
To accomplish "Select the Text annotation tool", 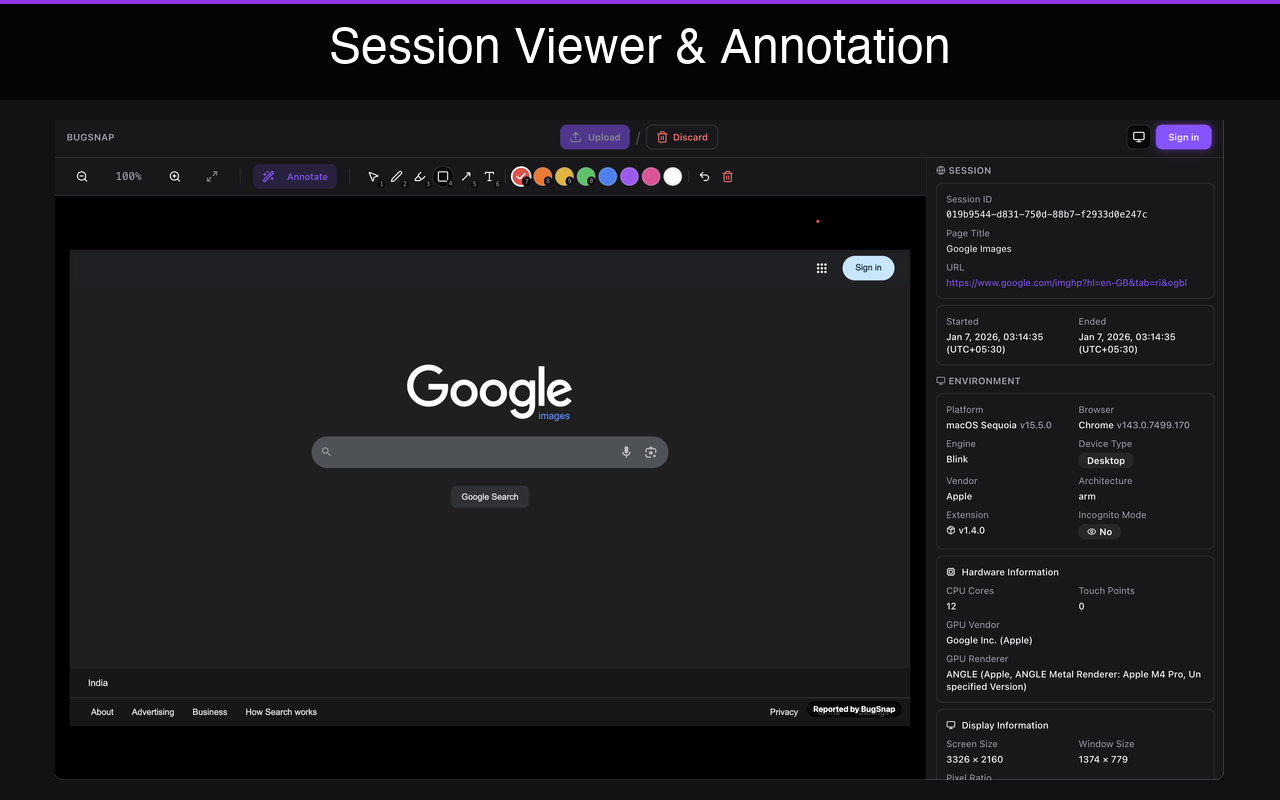I will click(489, 176).
